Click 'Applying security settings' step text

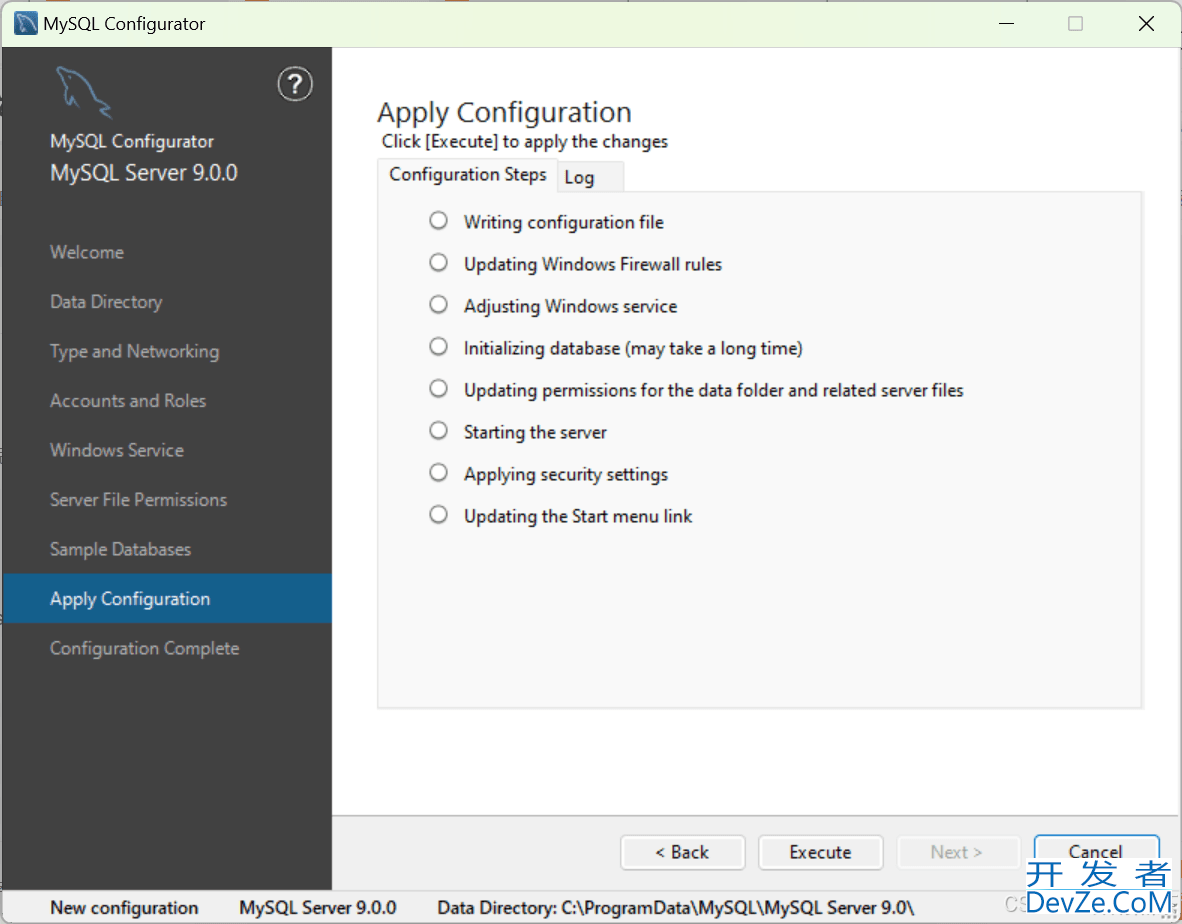coord(566,475)
